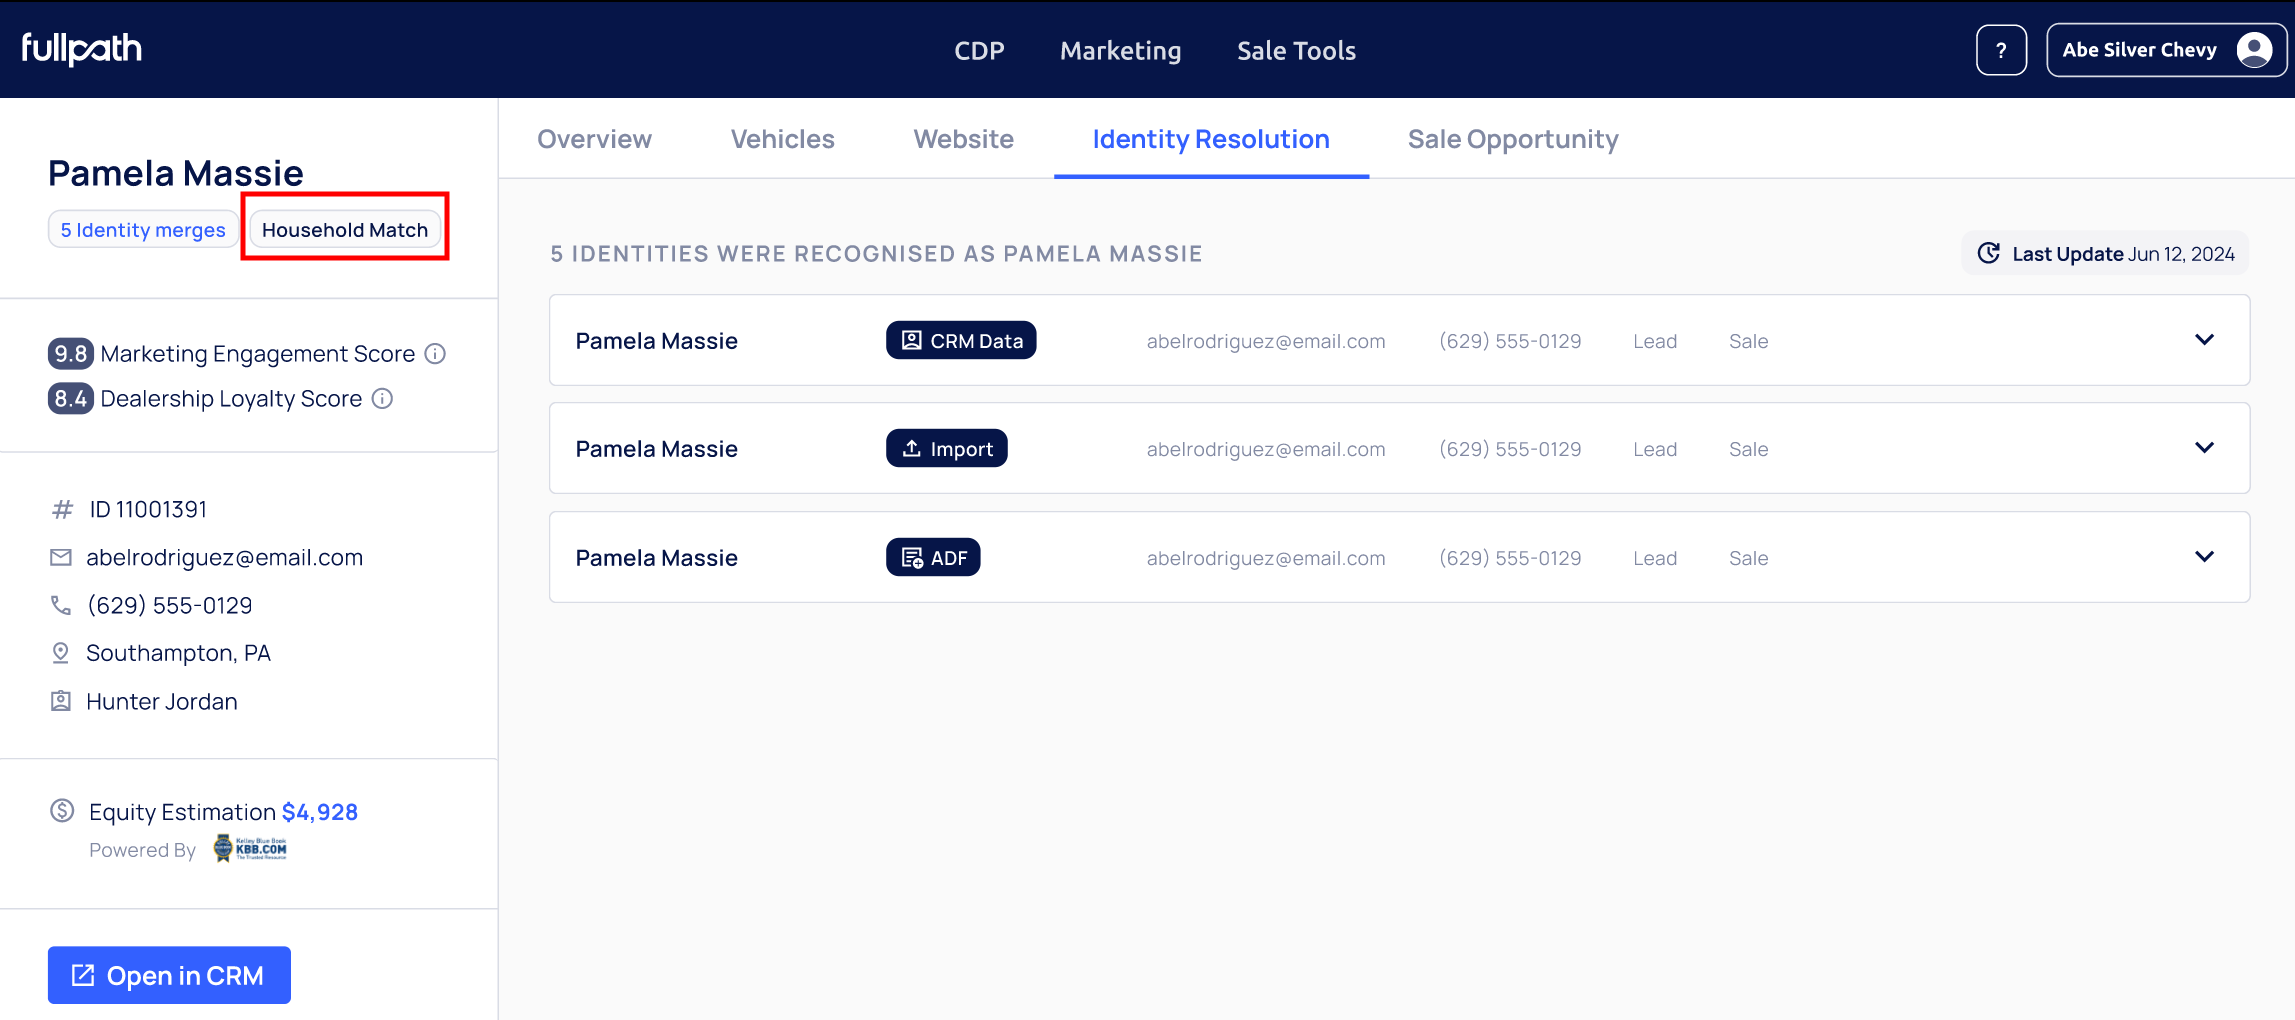Screen dimensions: 2295x1020
Task: Click the help question mark icon
Action: pos(2001,50)
